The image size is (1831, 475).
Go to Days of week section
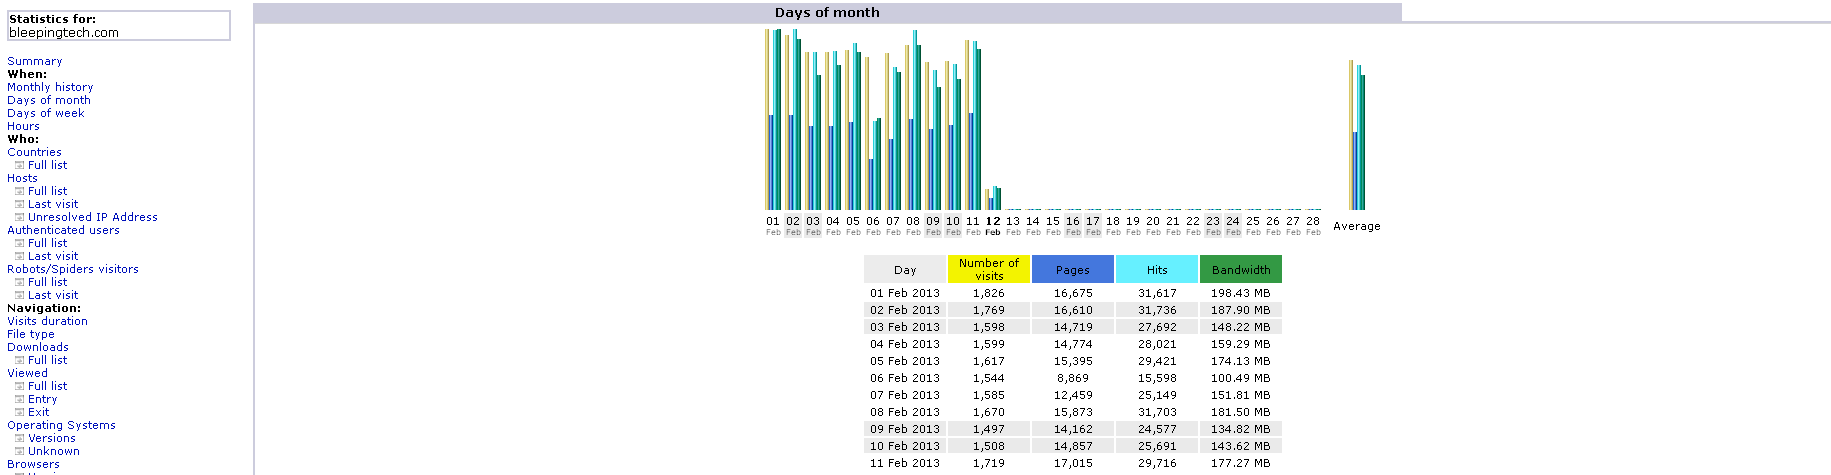click(45, 113)
